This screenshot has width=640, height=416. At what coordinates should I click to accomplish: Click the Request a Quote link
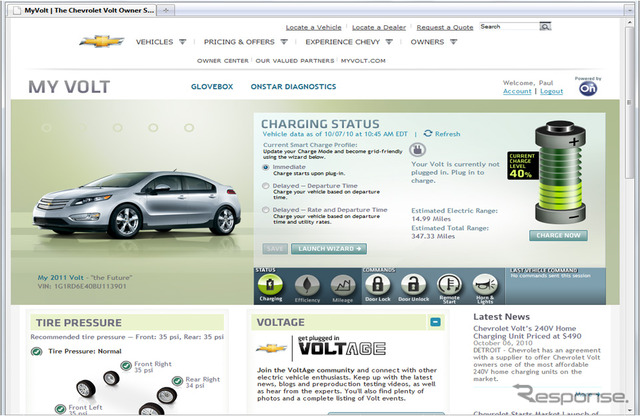click(x=445, y=27)
